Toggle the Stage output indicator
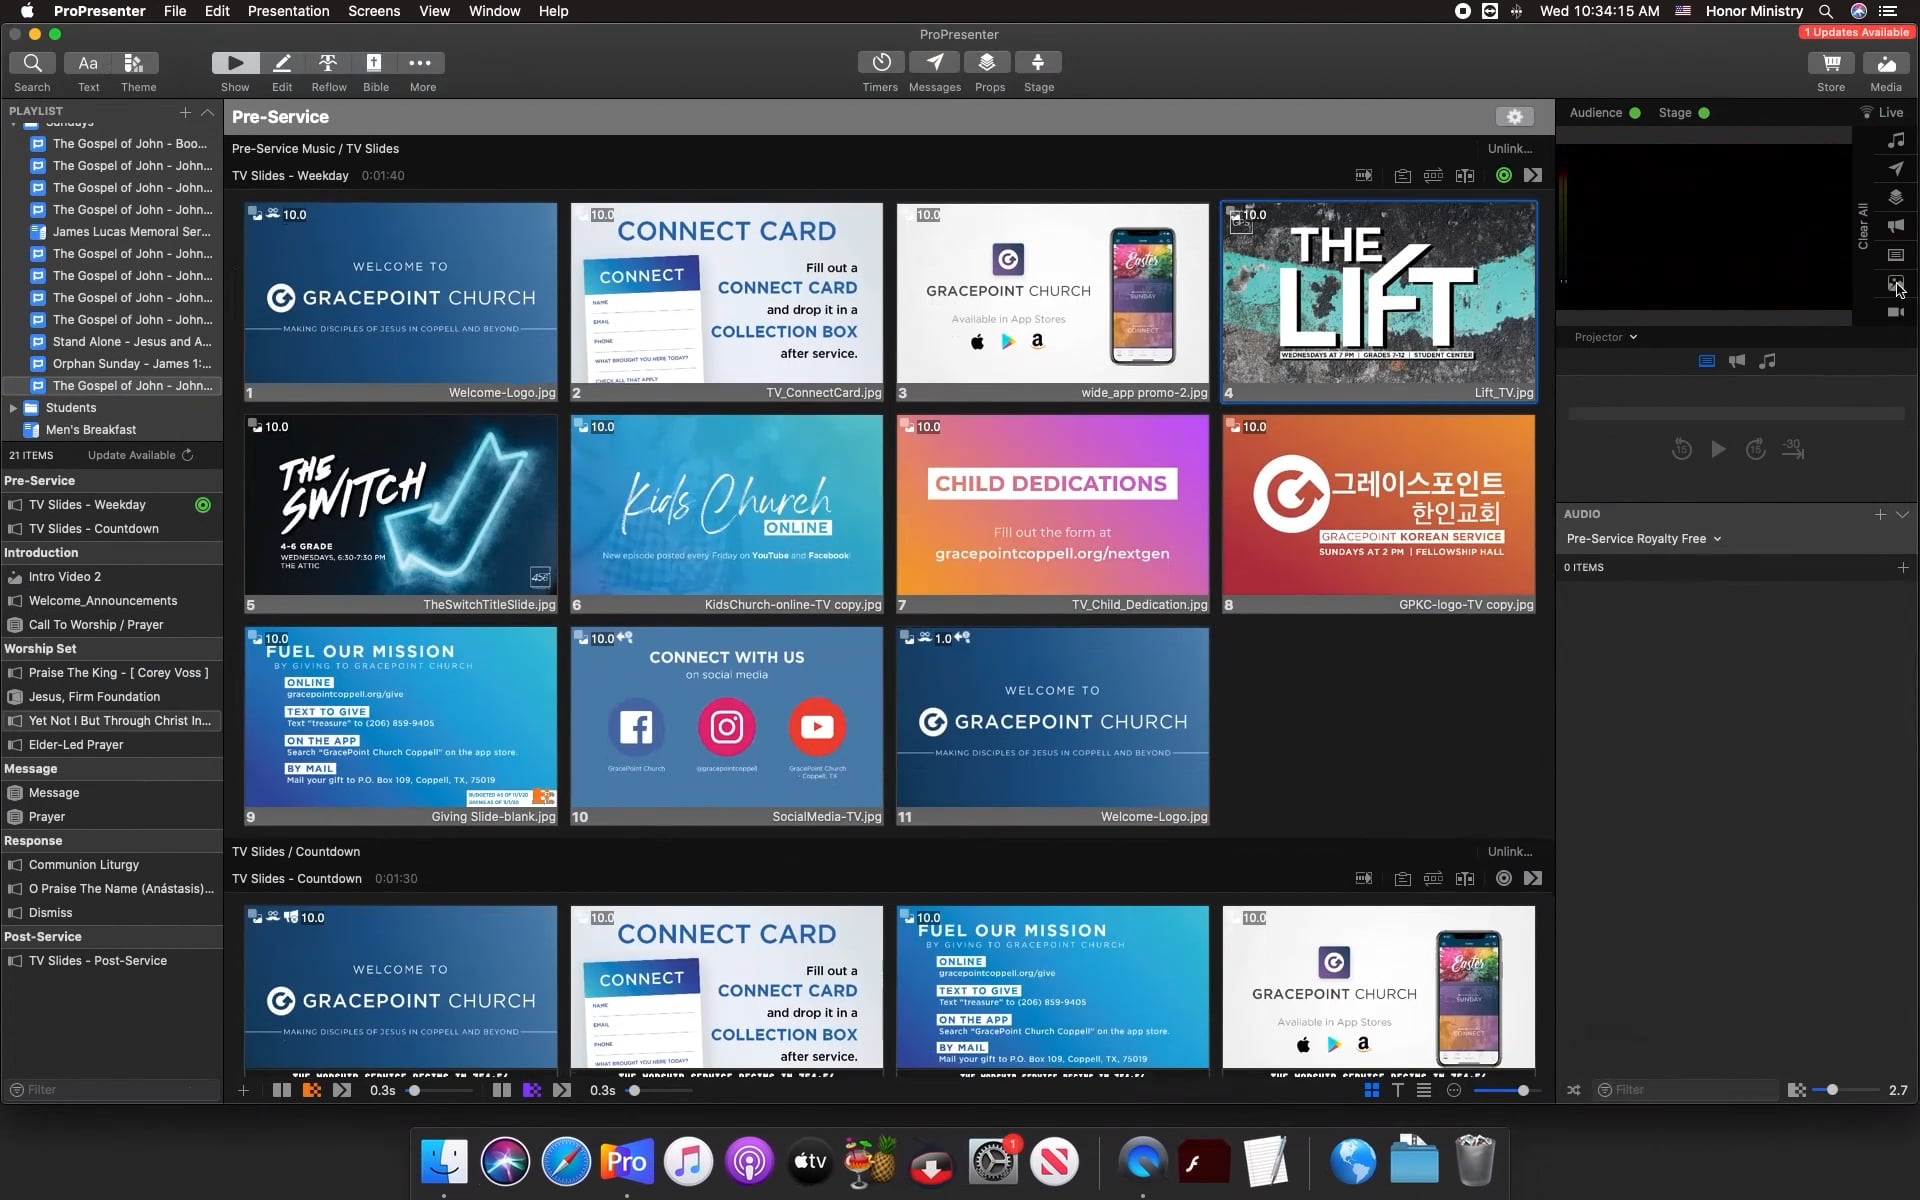The width and height of the screenshot is (1920, 1200). (1705, 113)
